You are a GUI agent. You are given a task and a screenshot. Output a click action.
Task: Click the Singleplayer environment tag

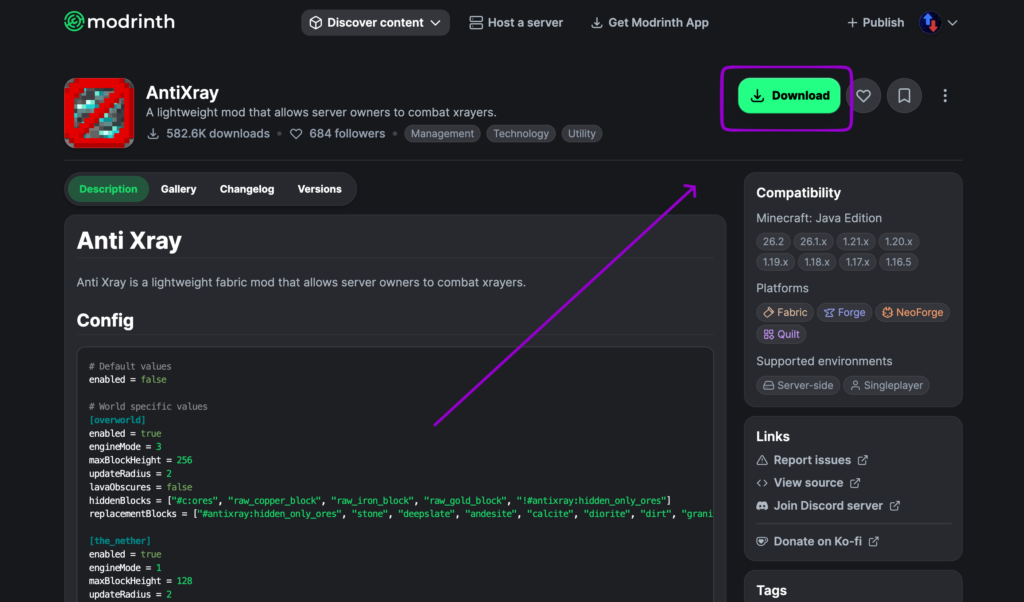coord(886,385)
